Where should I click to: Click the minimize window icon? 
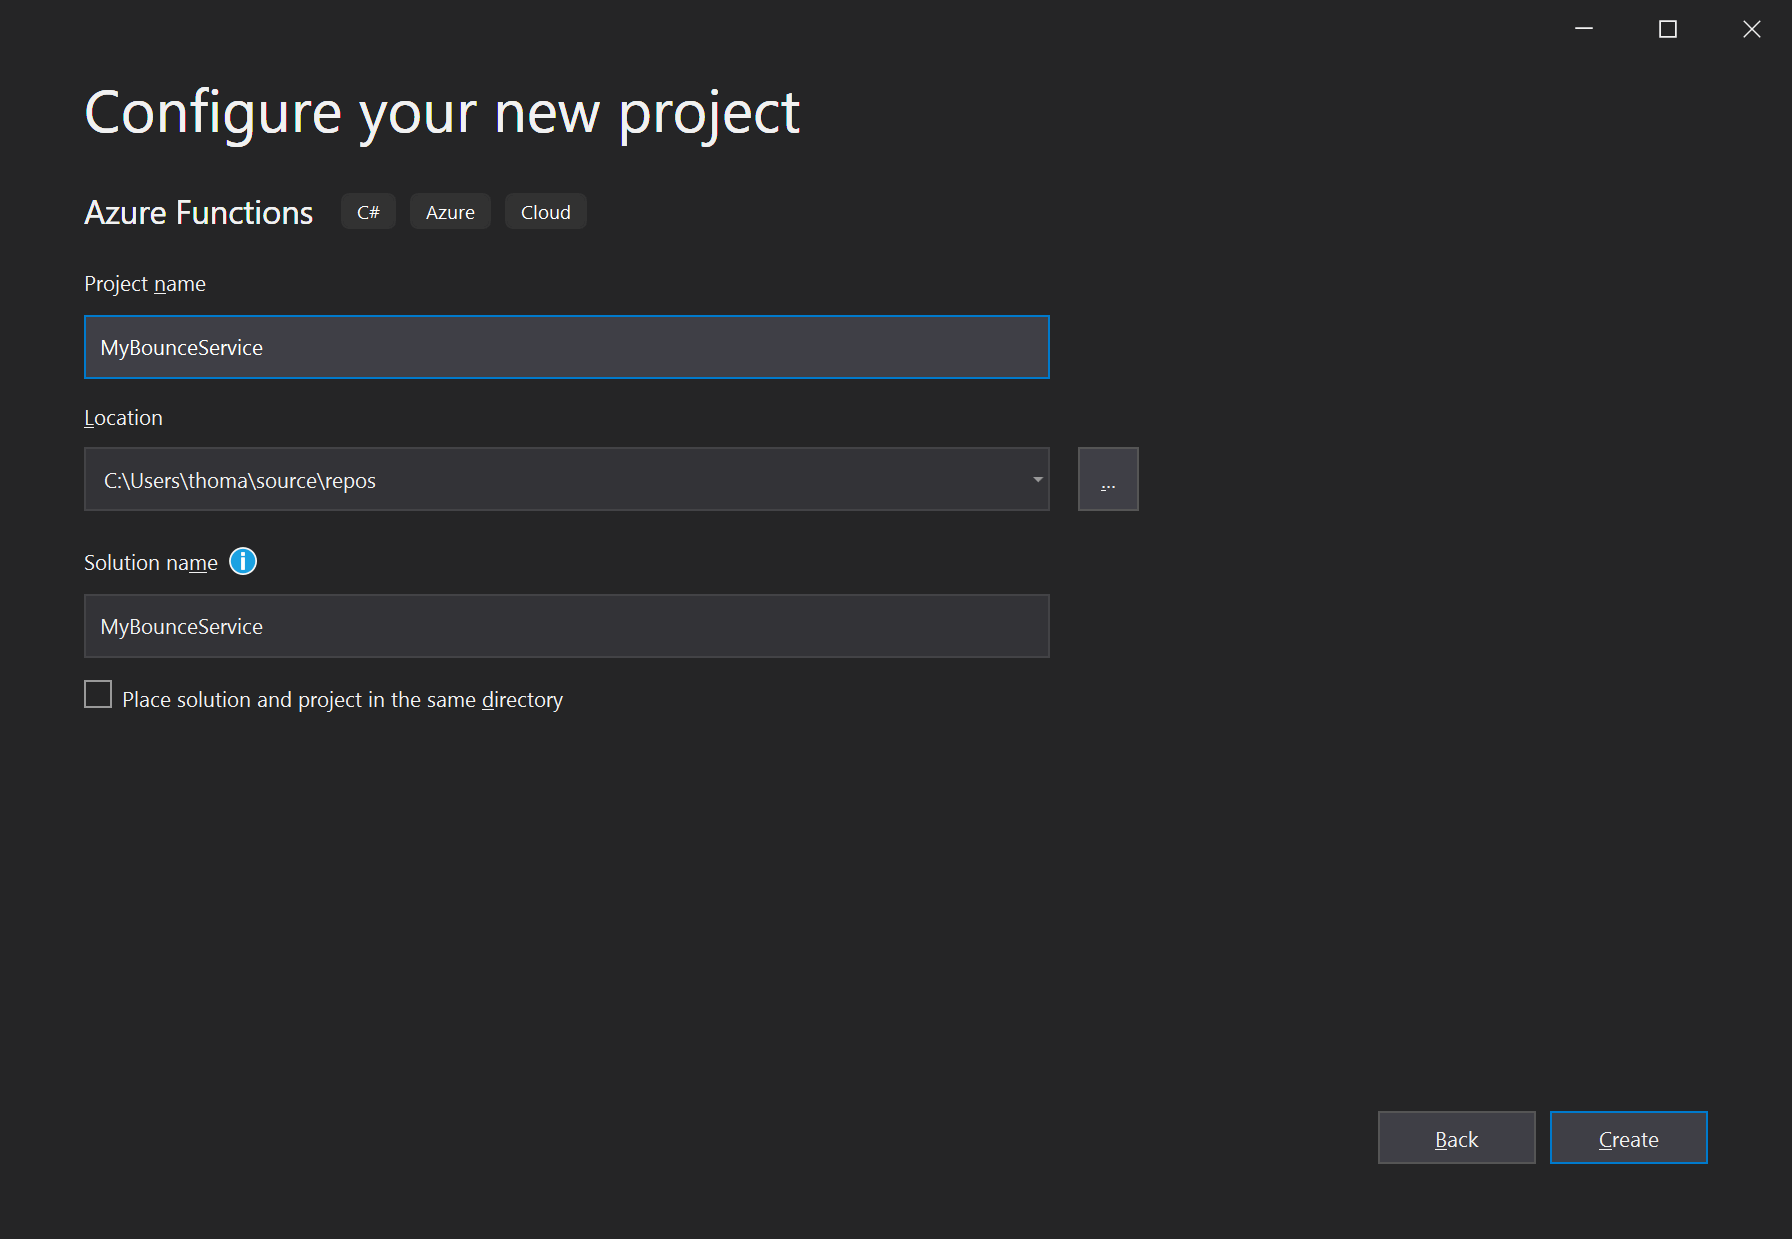pyautogui.click(x=1583, y=29)
